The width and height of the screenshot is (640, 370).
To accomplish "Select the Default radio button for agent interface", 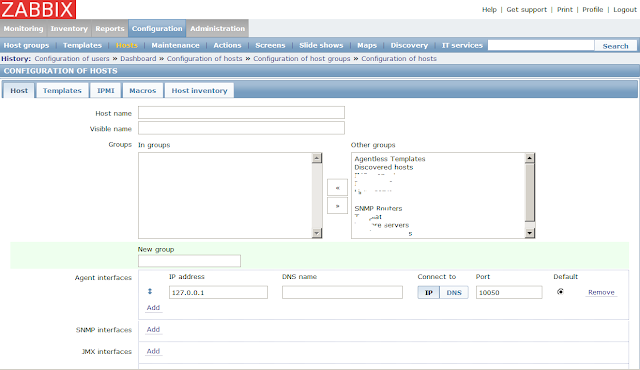I will 560,291.
